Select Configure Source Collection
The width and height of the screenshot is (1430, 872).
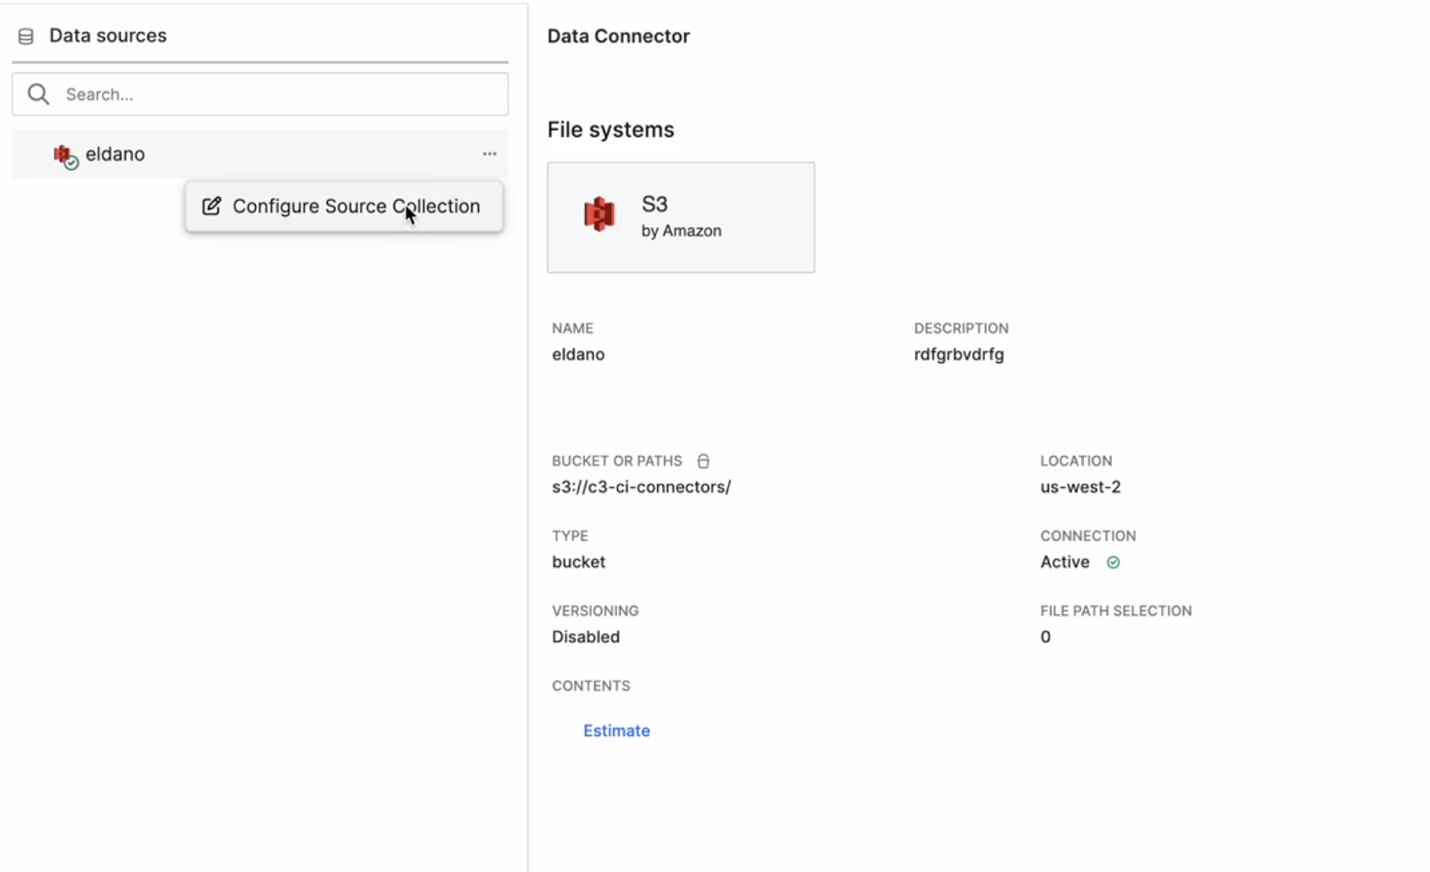click(355, 206)
